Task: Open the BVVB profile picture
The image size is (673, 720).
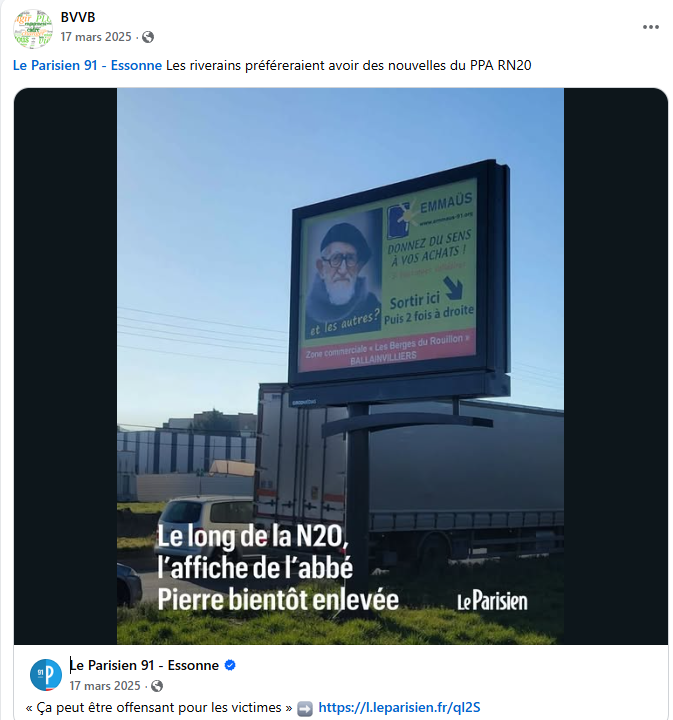Action: coord(33,28)
